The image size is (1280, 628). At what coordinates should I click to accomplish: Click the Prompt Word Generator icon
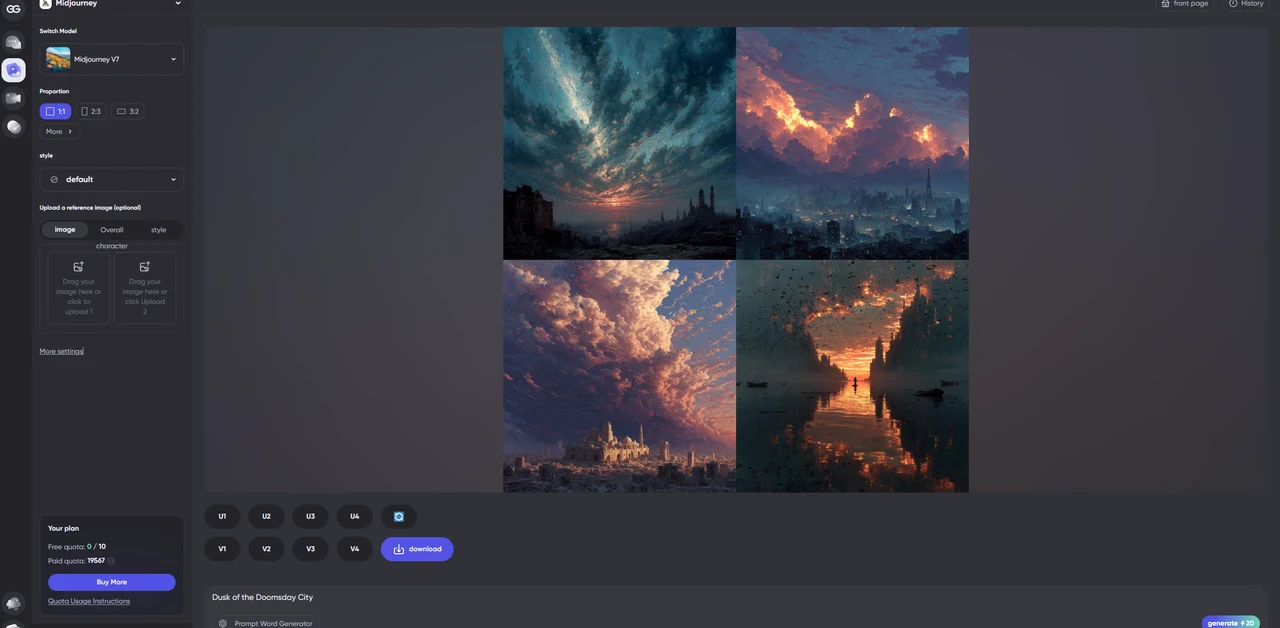pos(223,623)
